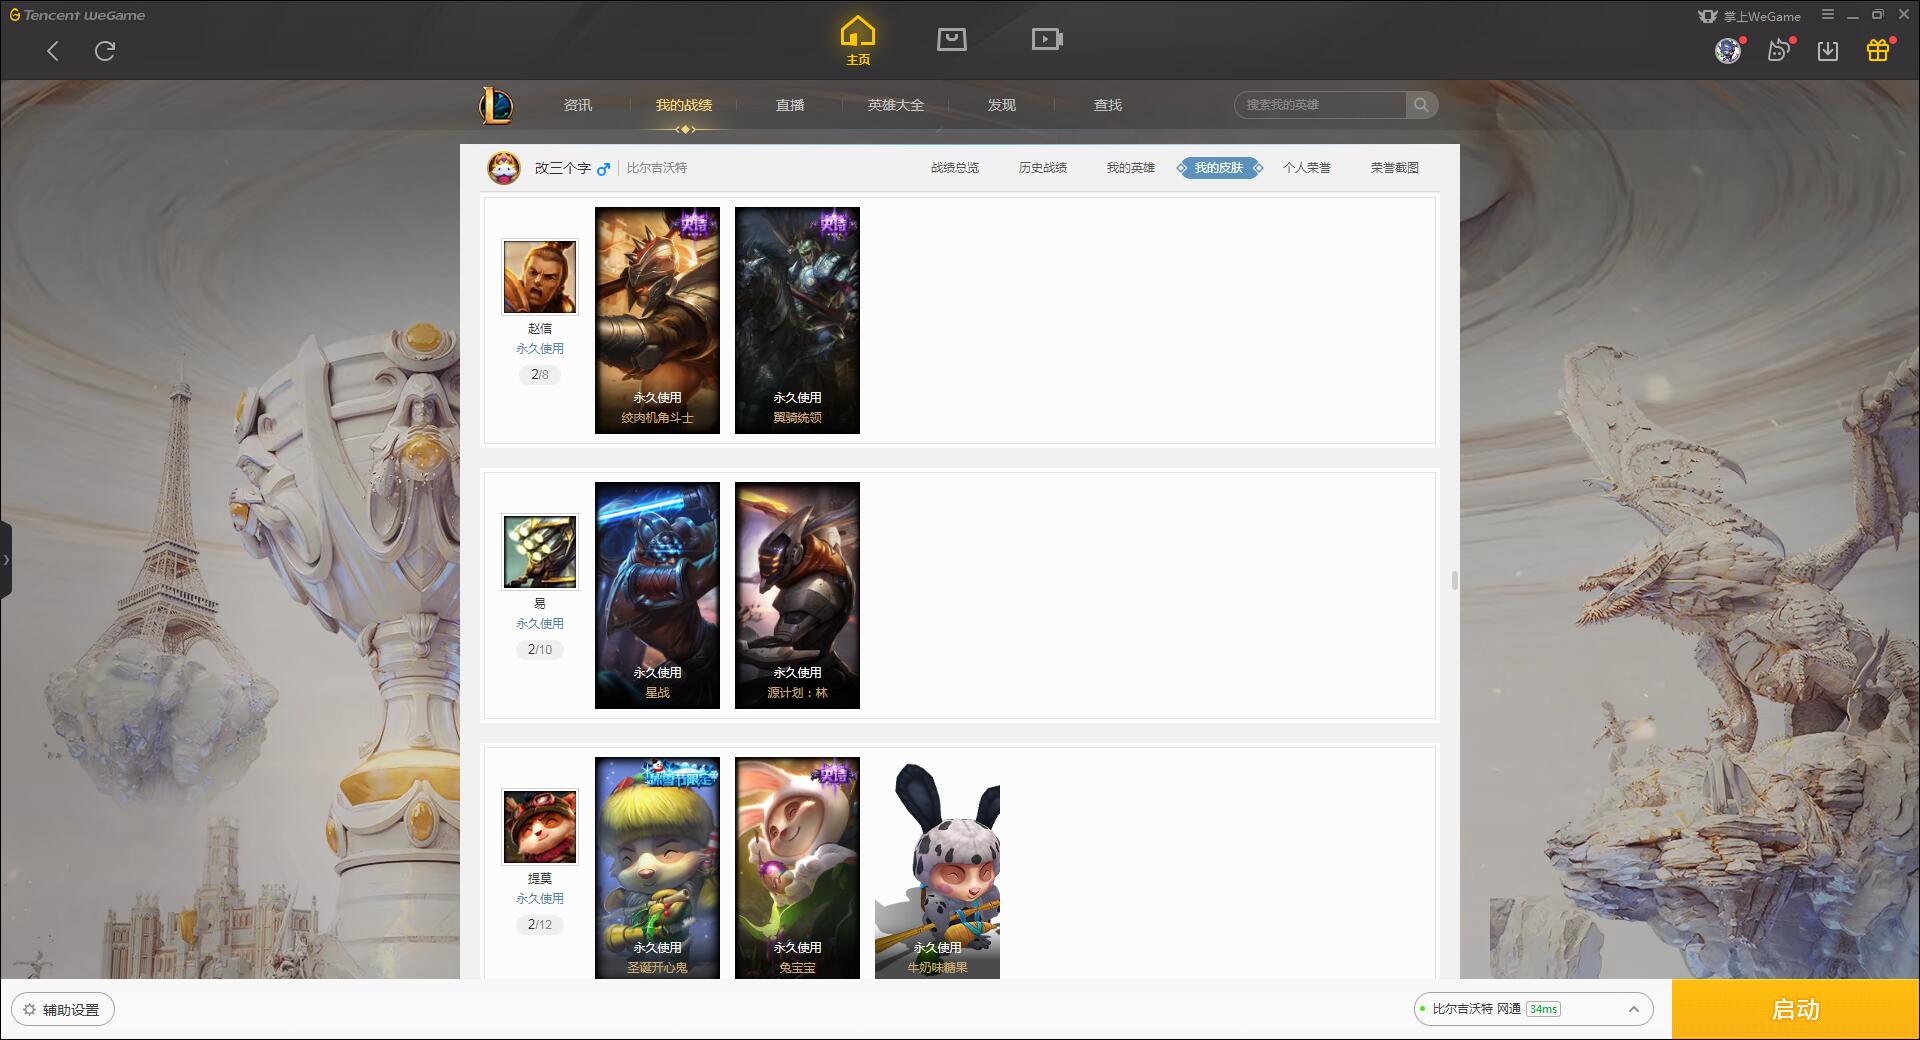Click the gear icon in 辅助设置
Viewport: 1920px width, 1040px height.
tap(29, 1010)
